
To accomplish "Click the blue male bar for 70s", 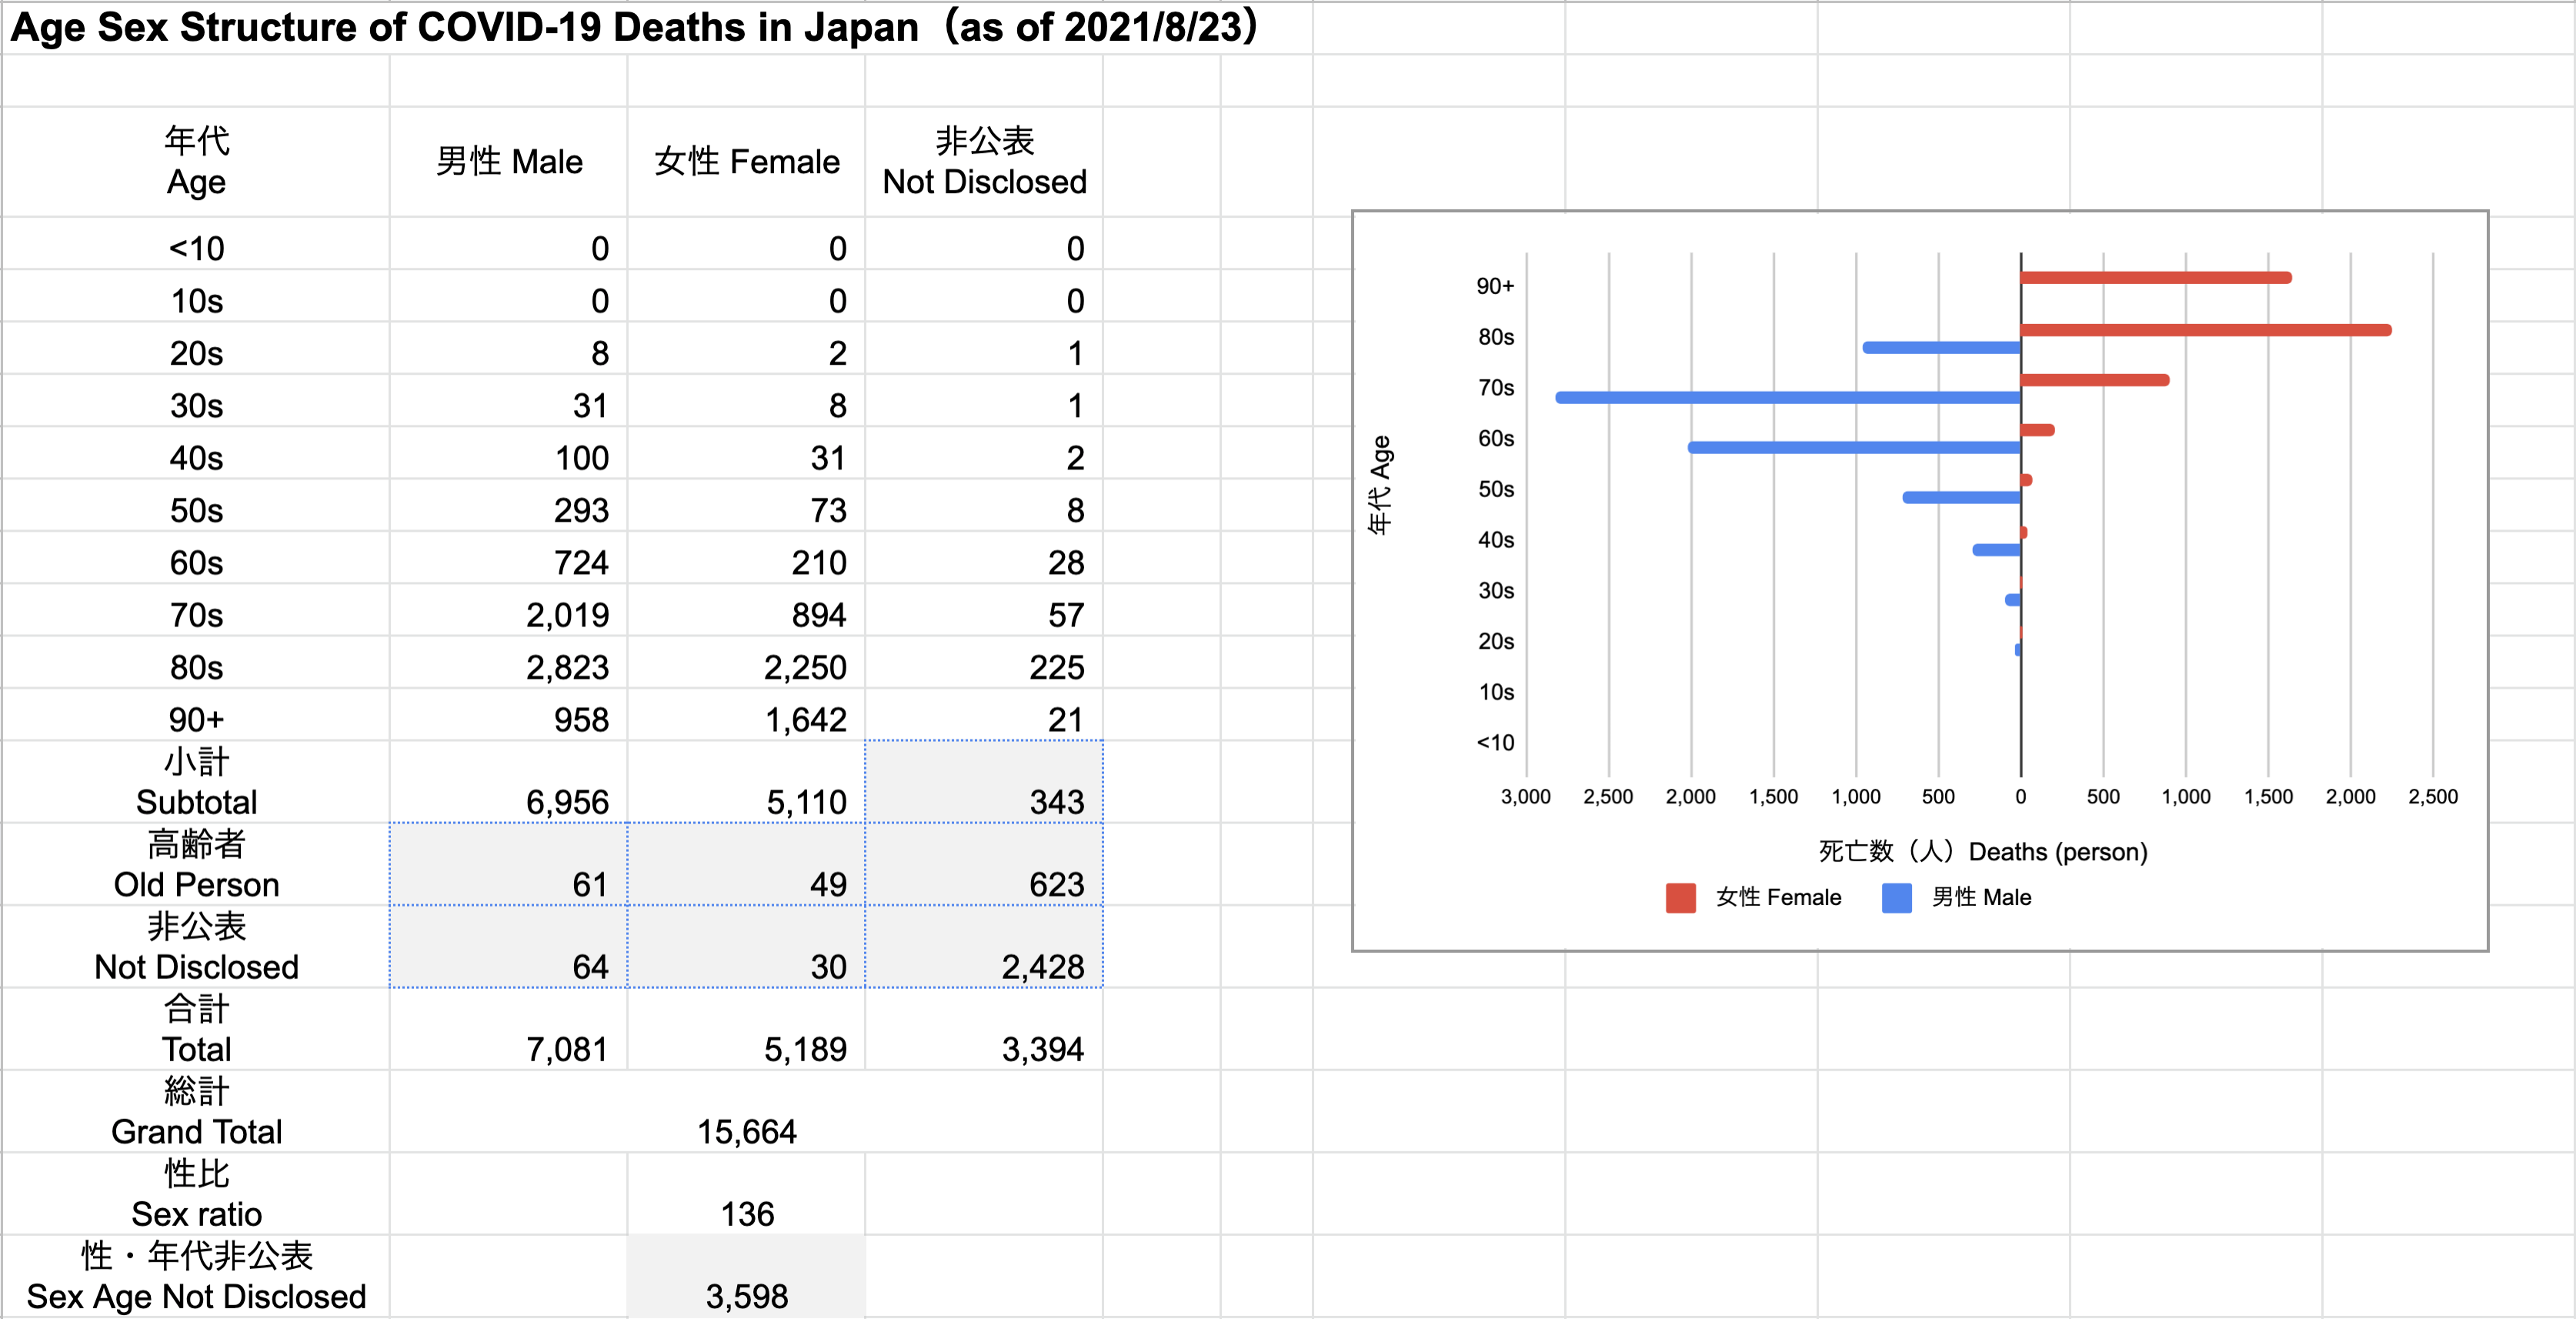I will click(x=1788, y=398).
